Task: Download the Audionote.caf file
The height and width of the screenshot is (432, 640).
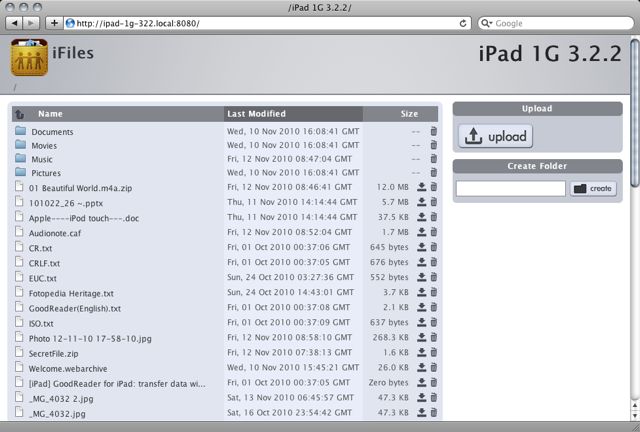Action: pyautogui.click(x=421, y=232)
